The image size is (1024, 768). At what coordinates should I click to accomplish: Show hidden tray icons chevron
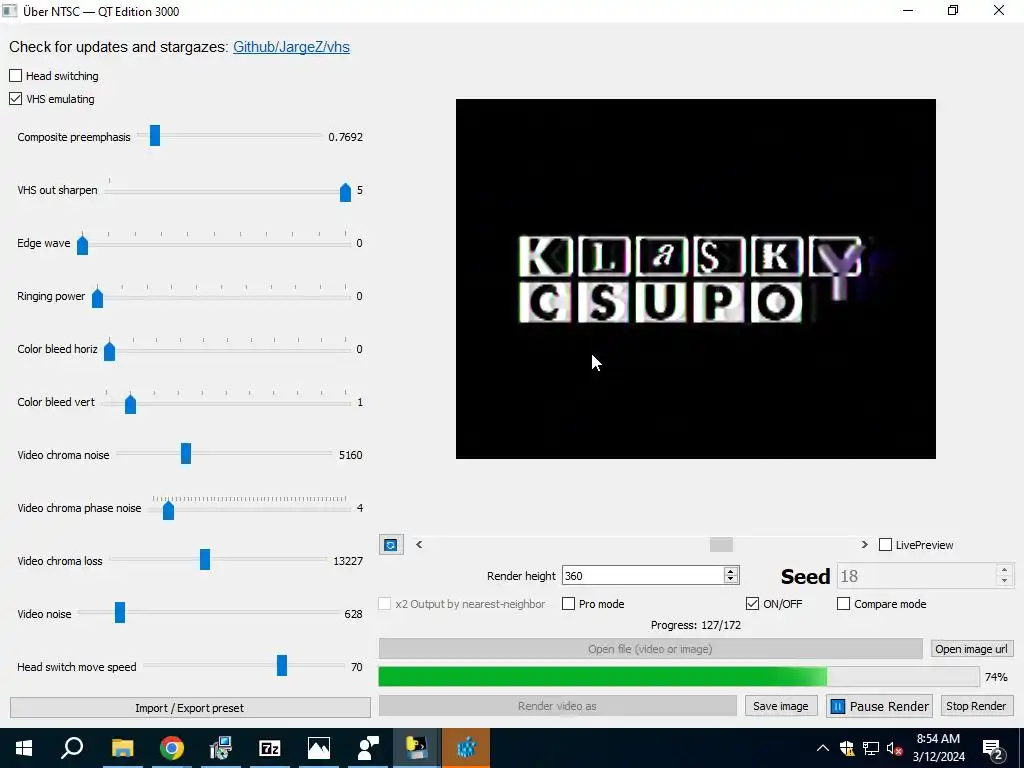tap(823, 748)
